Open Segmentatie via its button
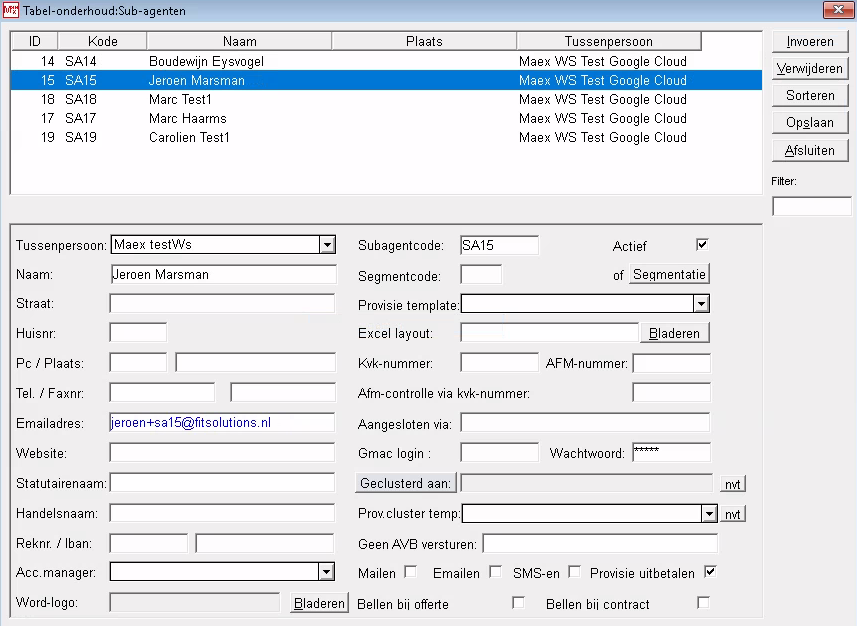The width and height of the screenshot is (857, 626). pos(669,273)
